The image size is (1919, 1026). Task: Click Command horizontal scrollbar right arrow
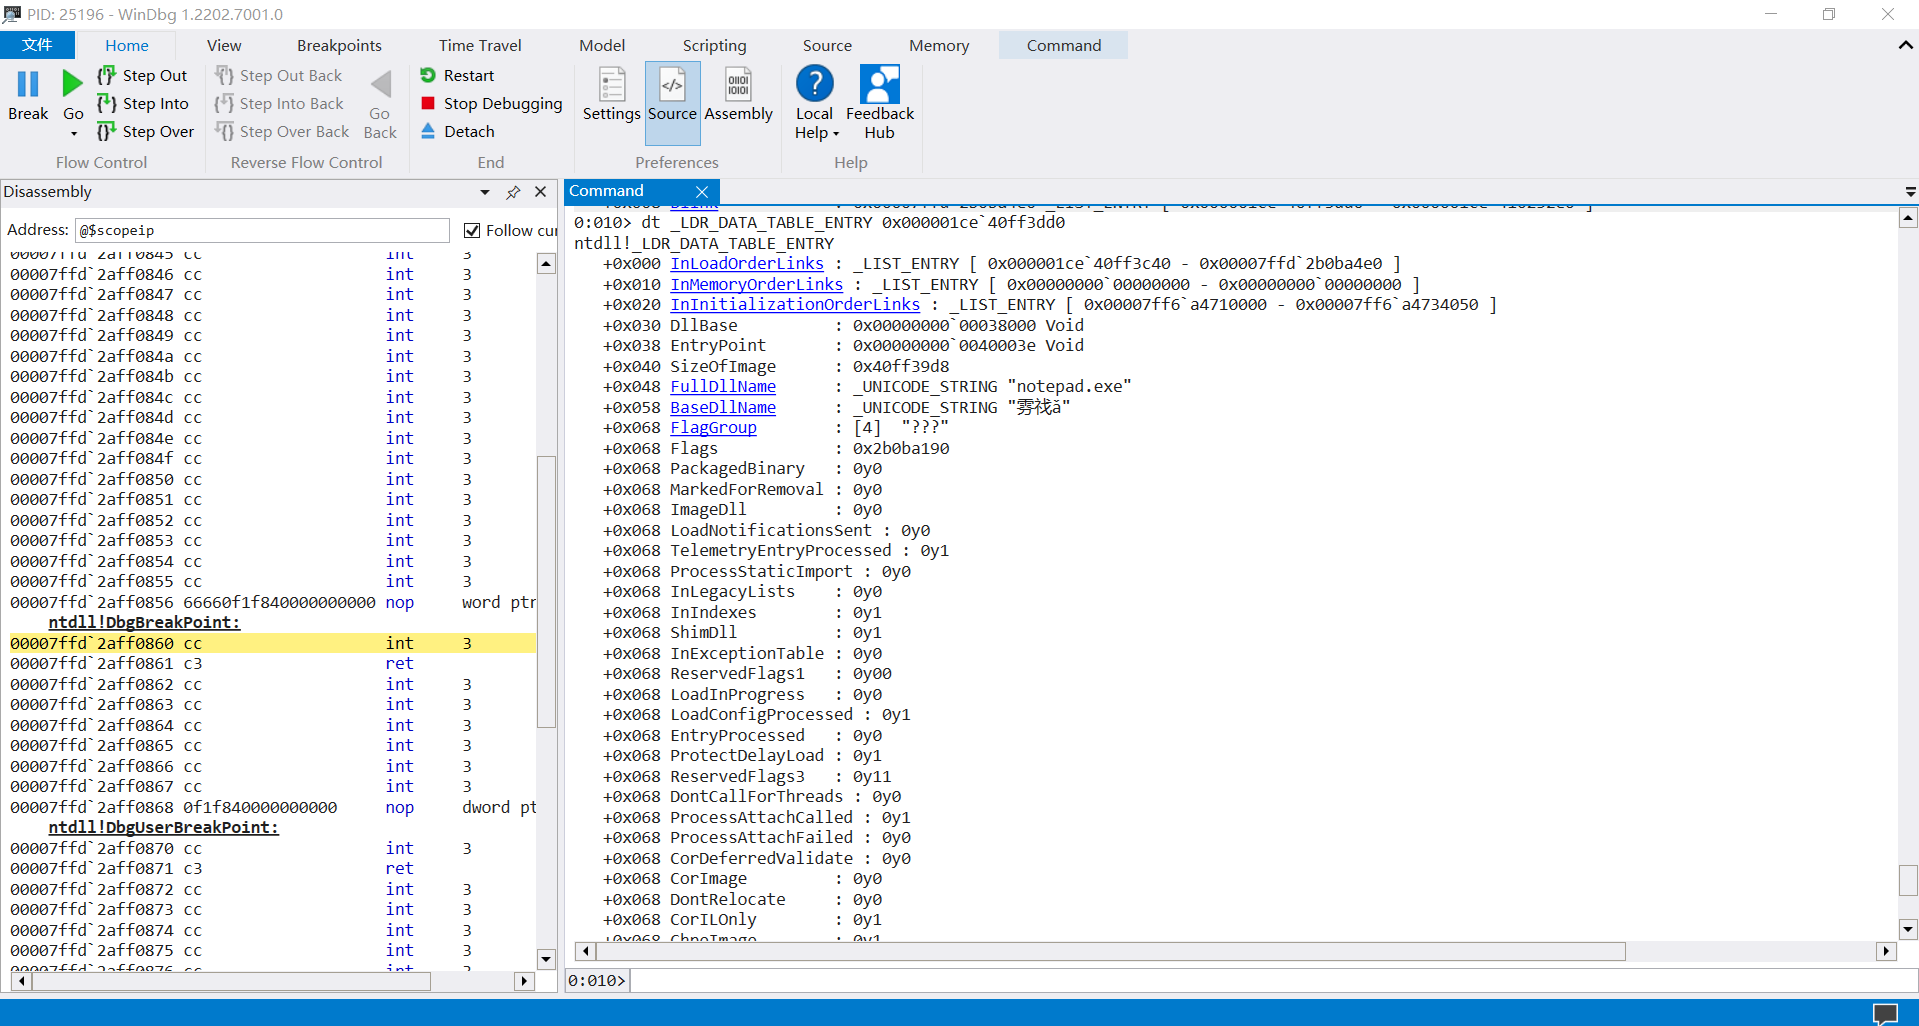1886,951
